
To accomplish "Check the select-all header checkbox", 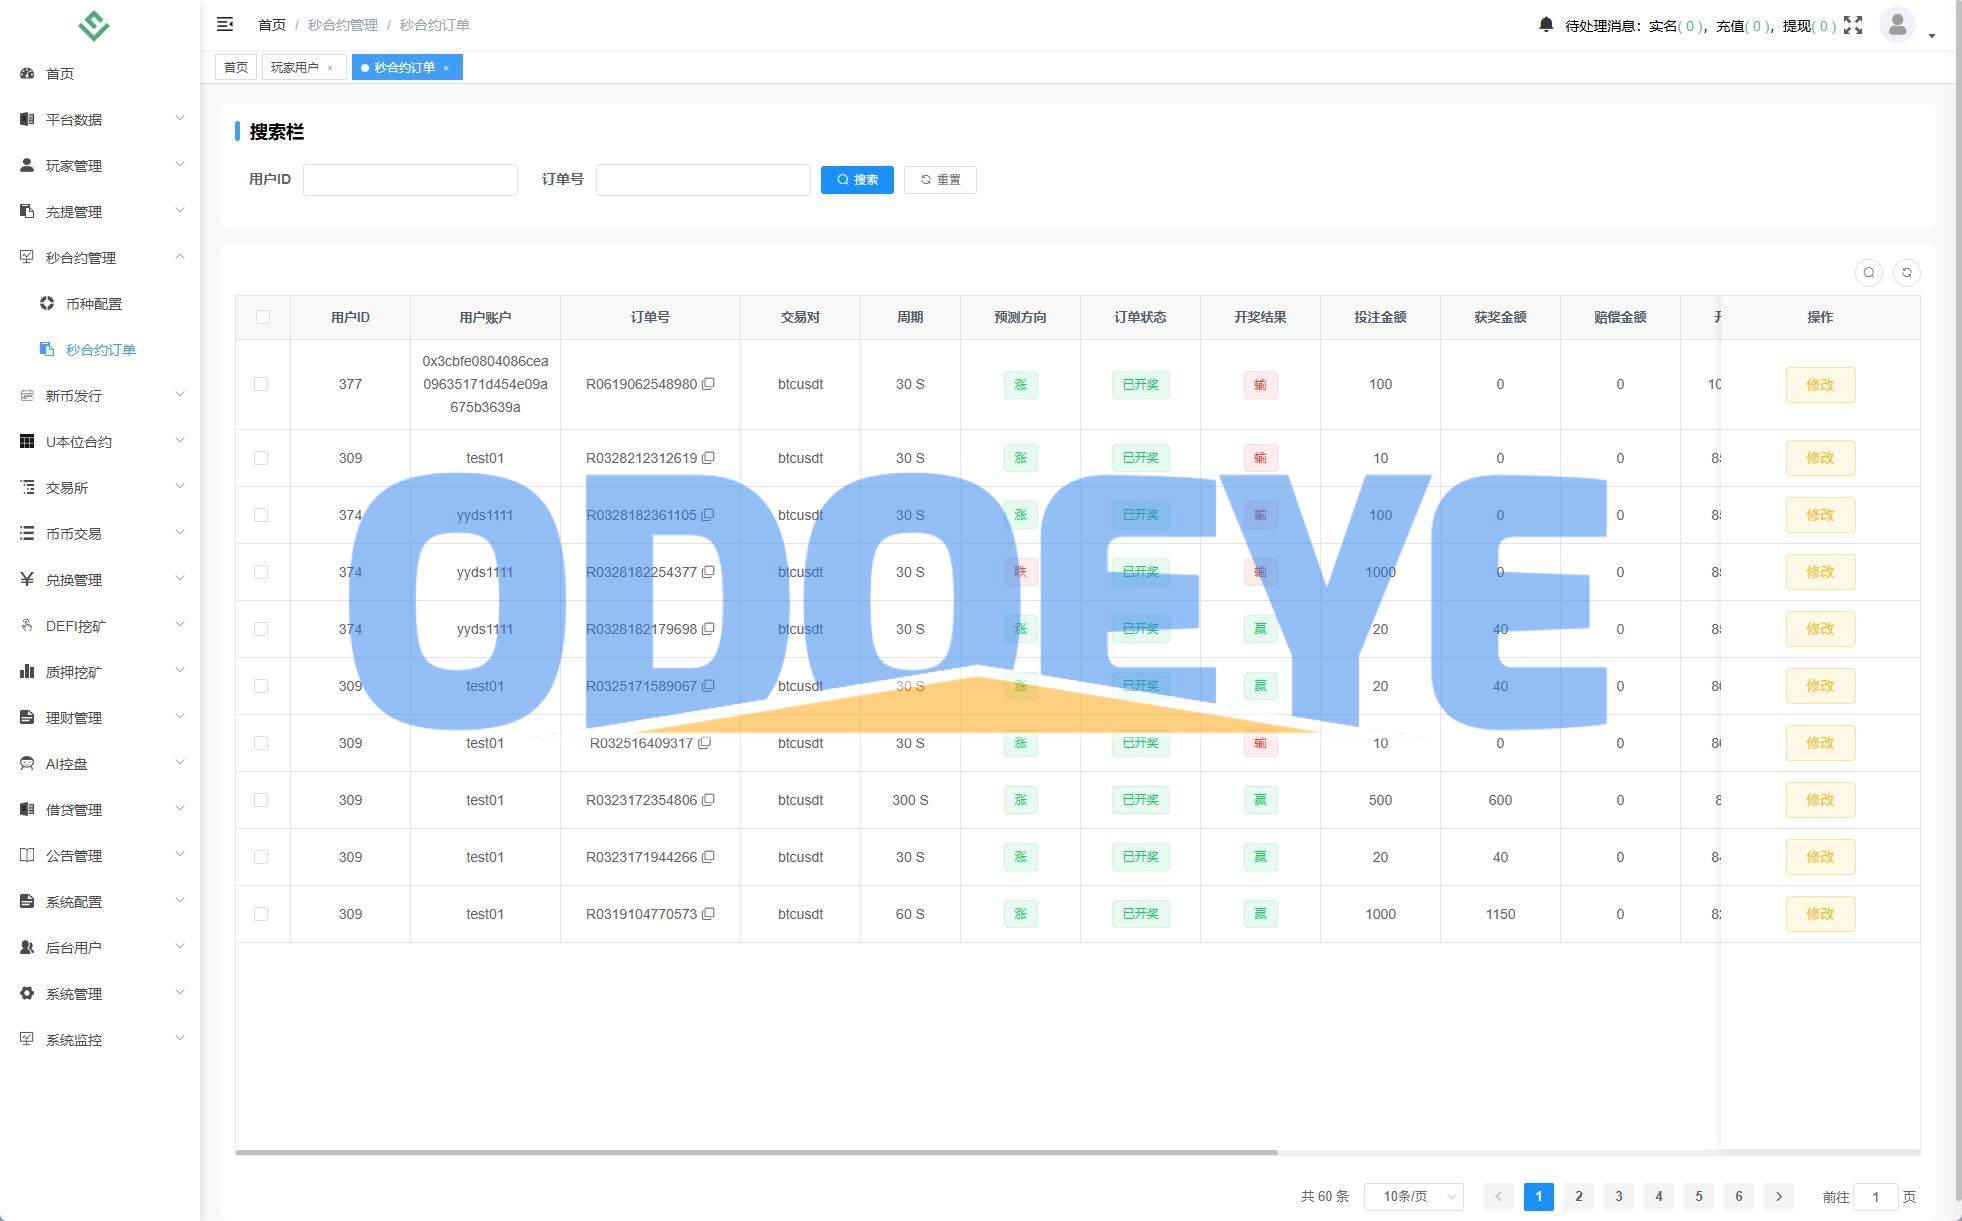I will coord(263,317).
